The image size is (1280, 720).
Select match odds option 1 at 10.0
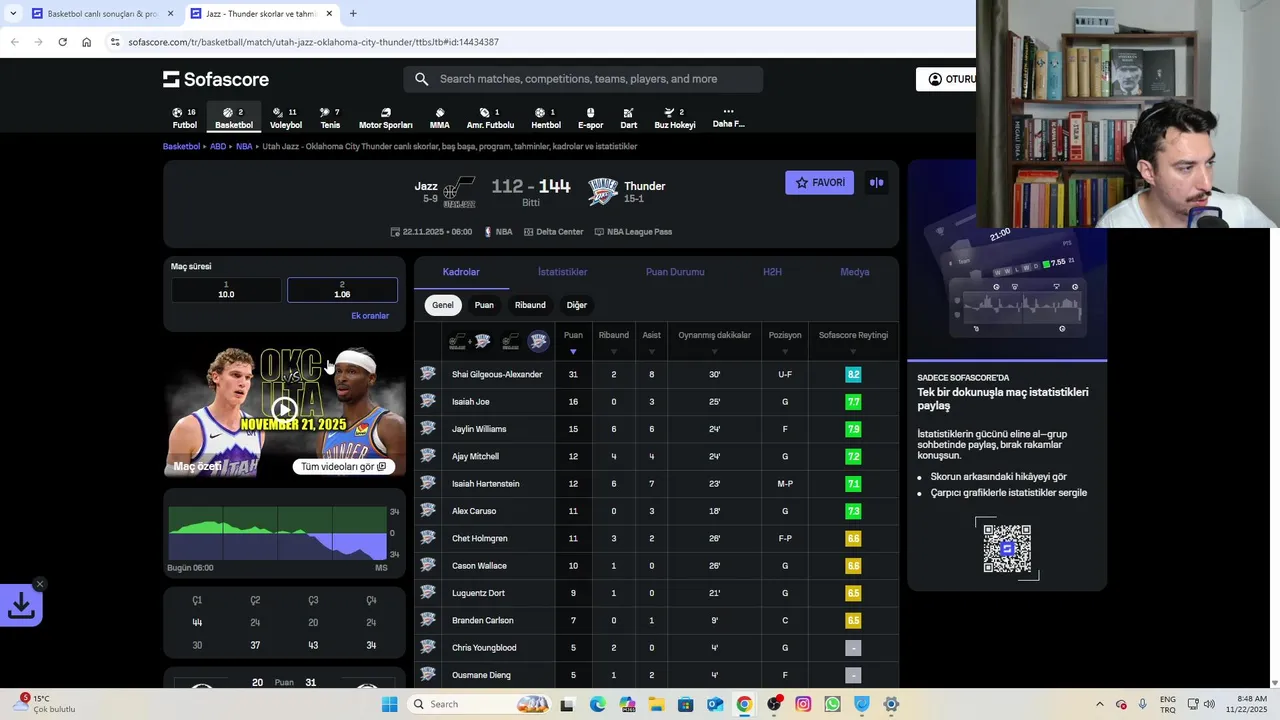click(x=226, y=290)
